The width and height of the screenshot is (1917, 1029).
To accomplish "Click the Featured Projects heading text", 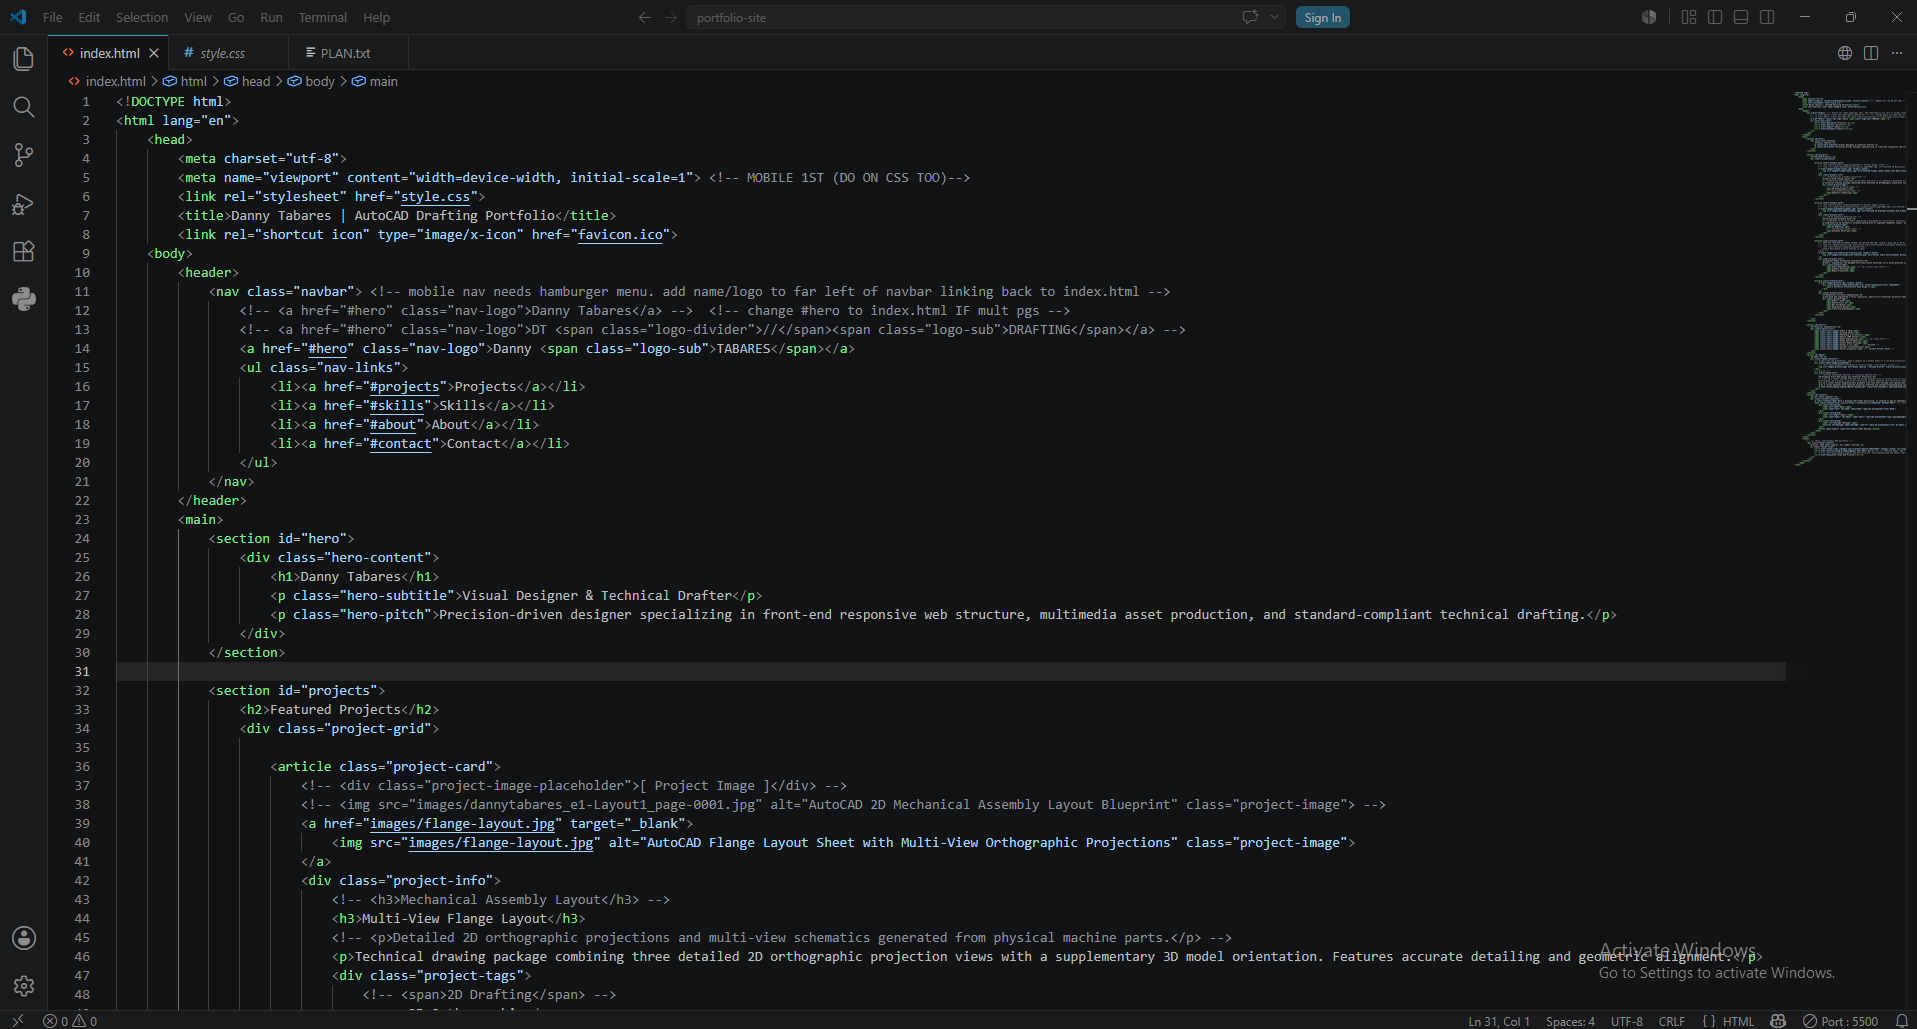I will click(x=335, y=710).
